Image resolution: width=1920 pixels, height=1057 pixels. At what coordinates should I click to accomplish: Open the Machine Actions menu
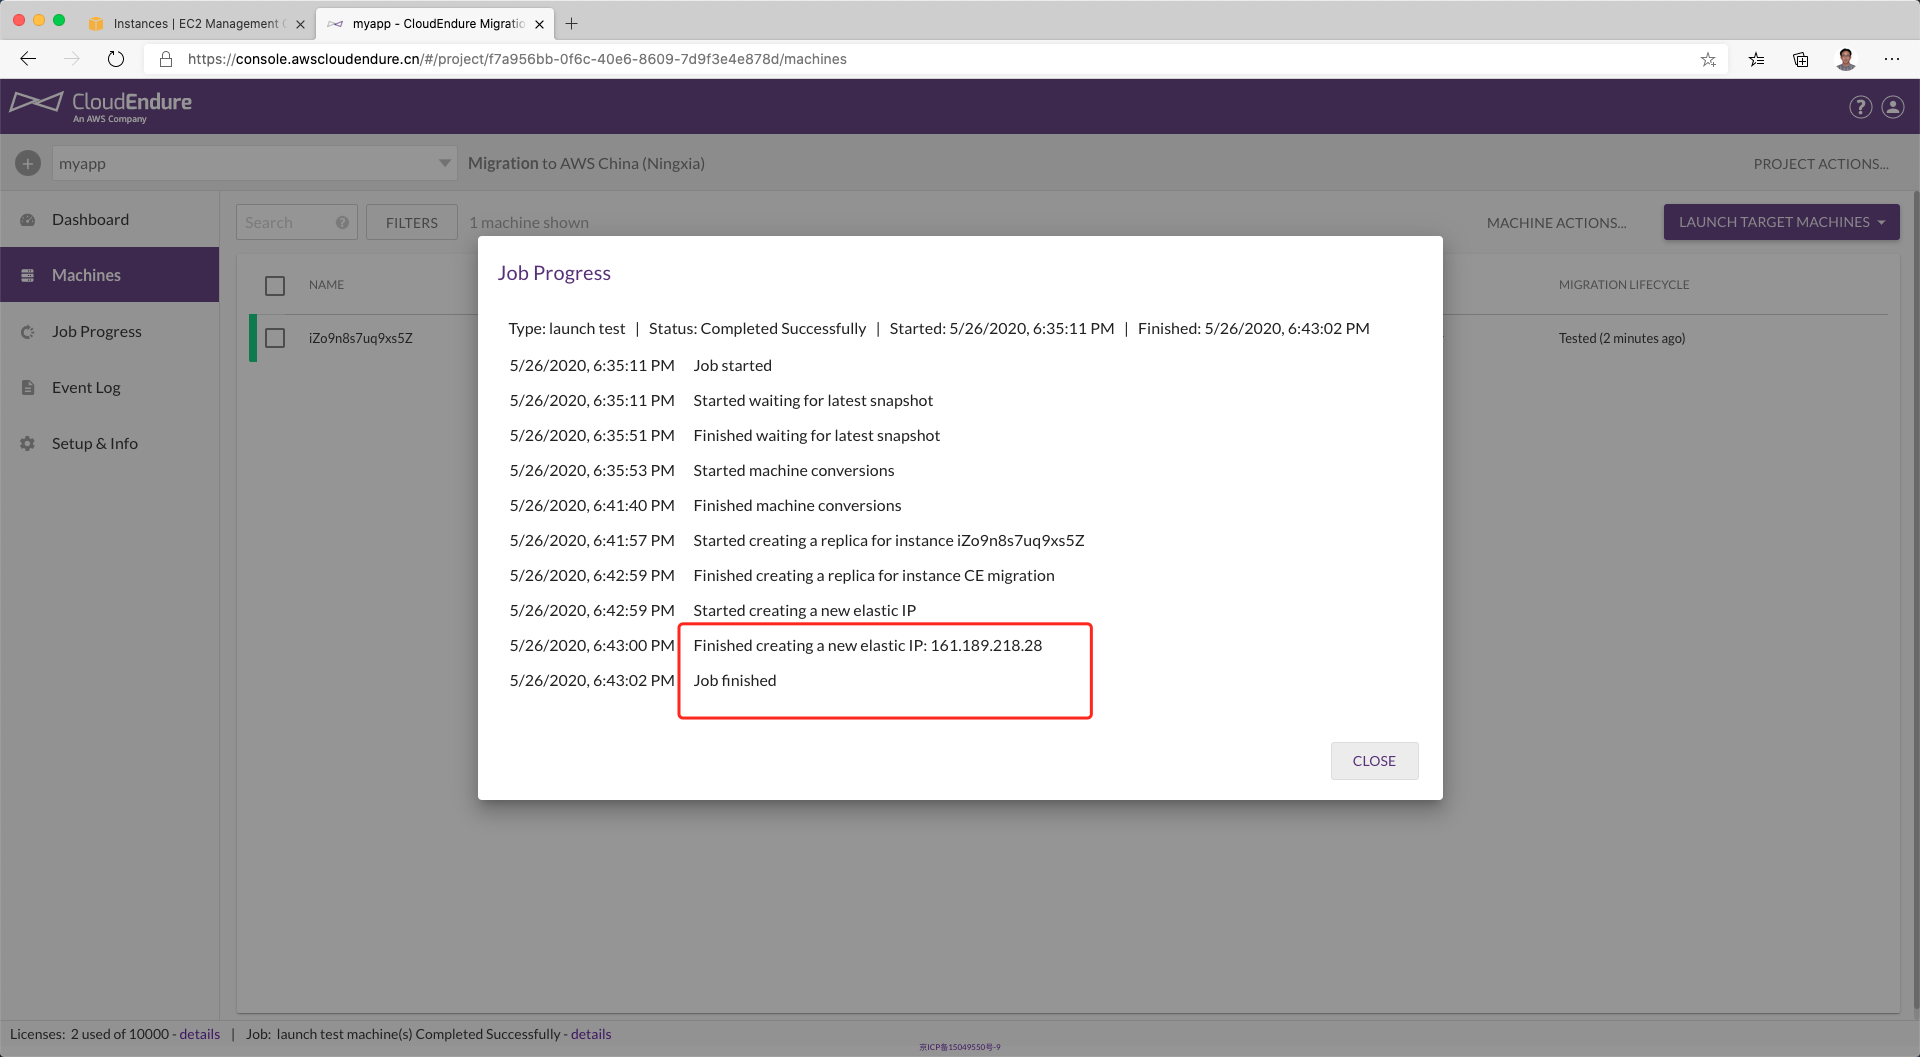1556,222
